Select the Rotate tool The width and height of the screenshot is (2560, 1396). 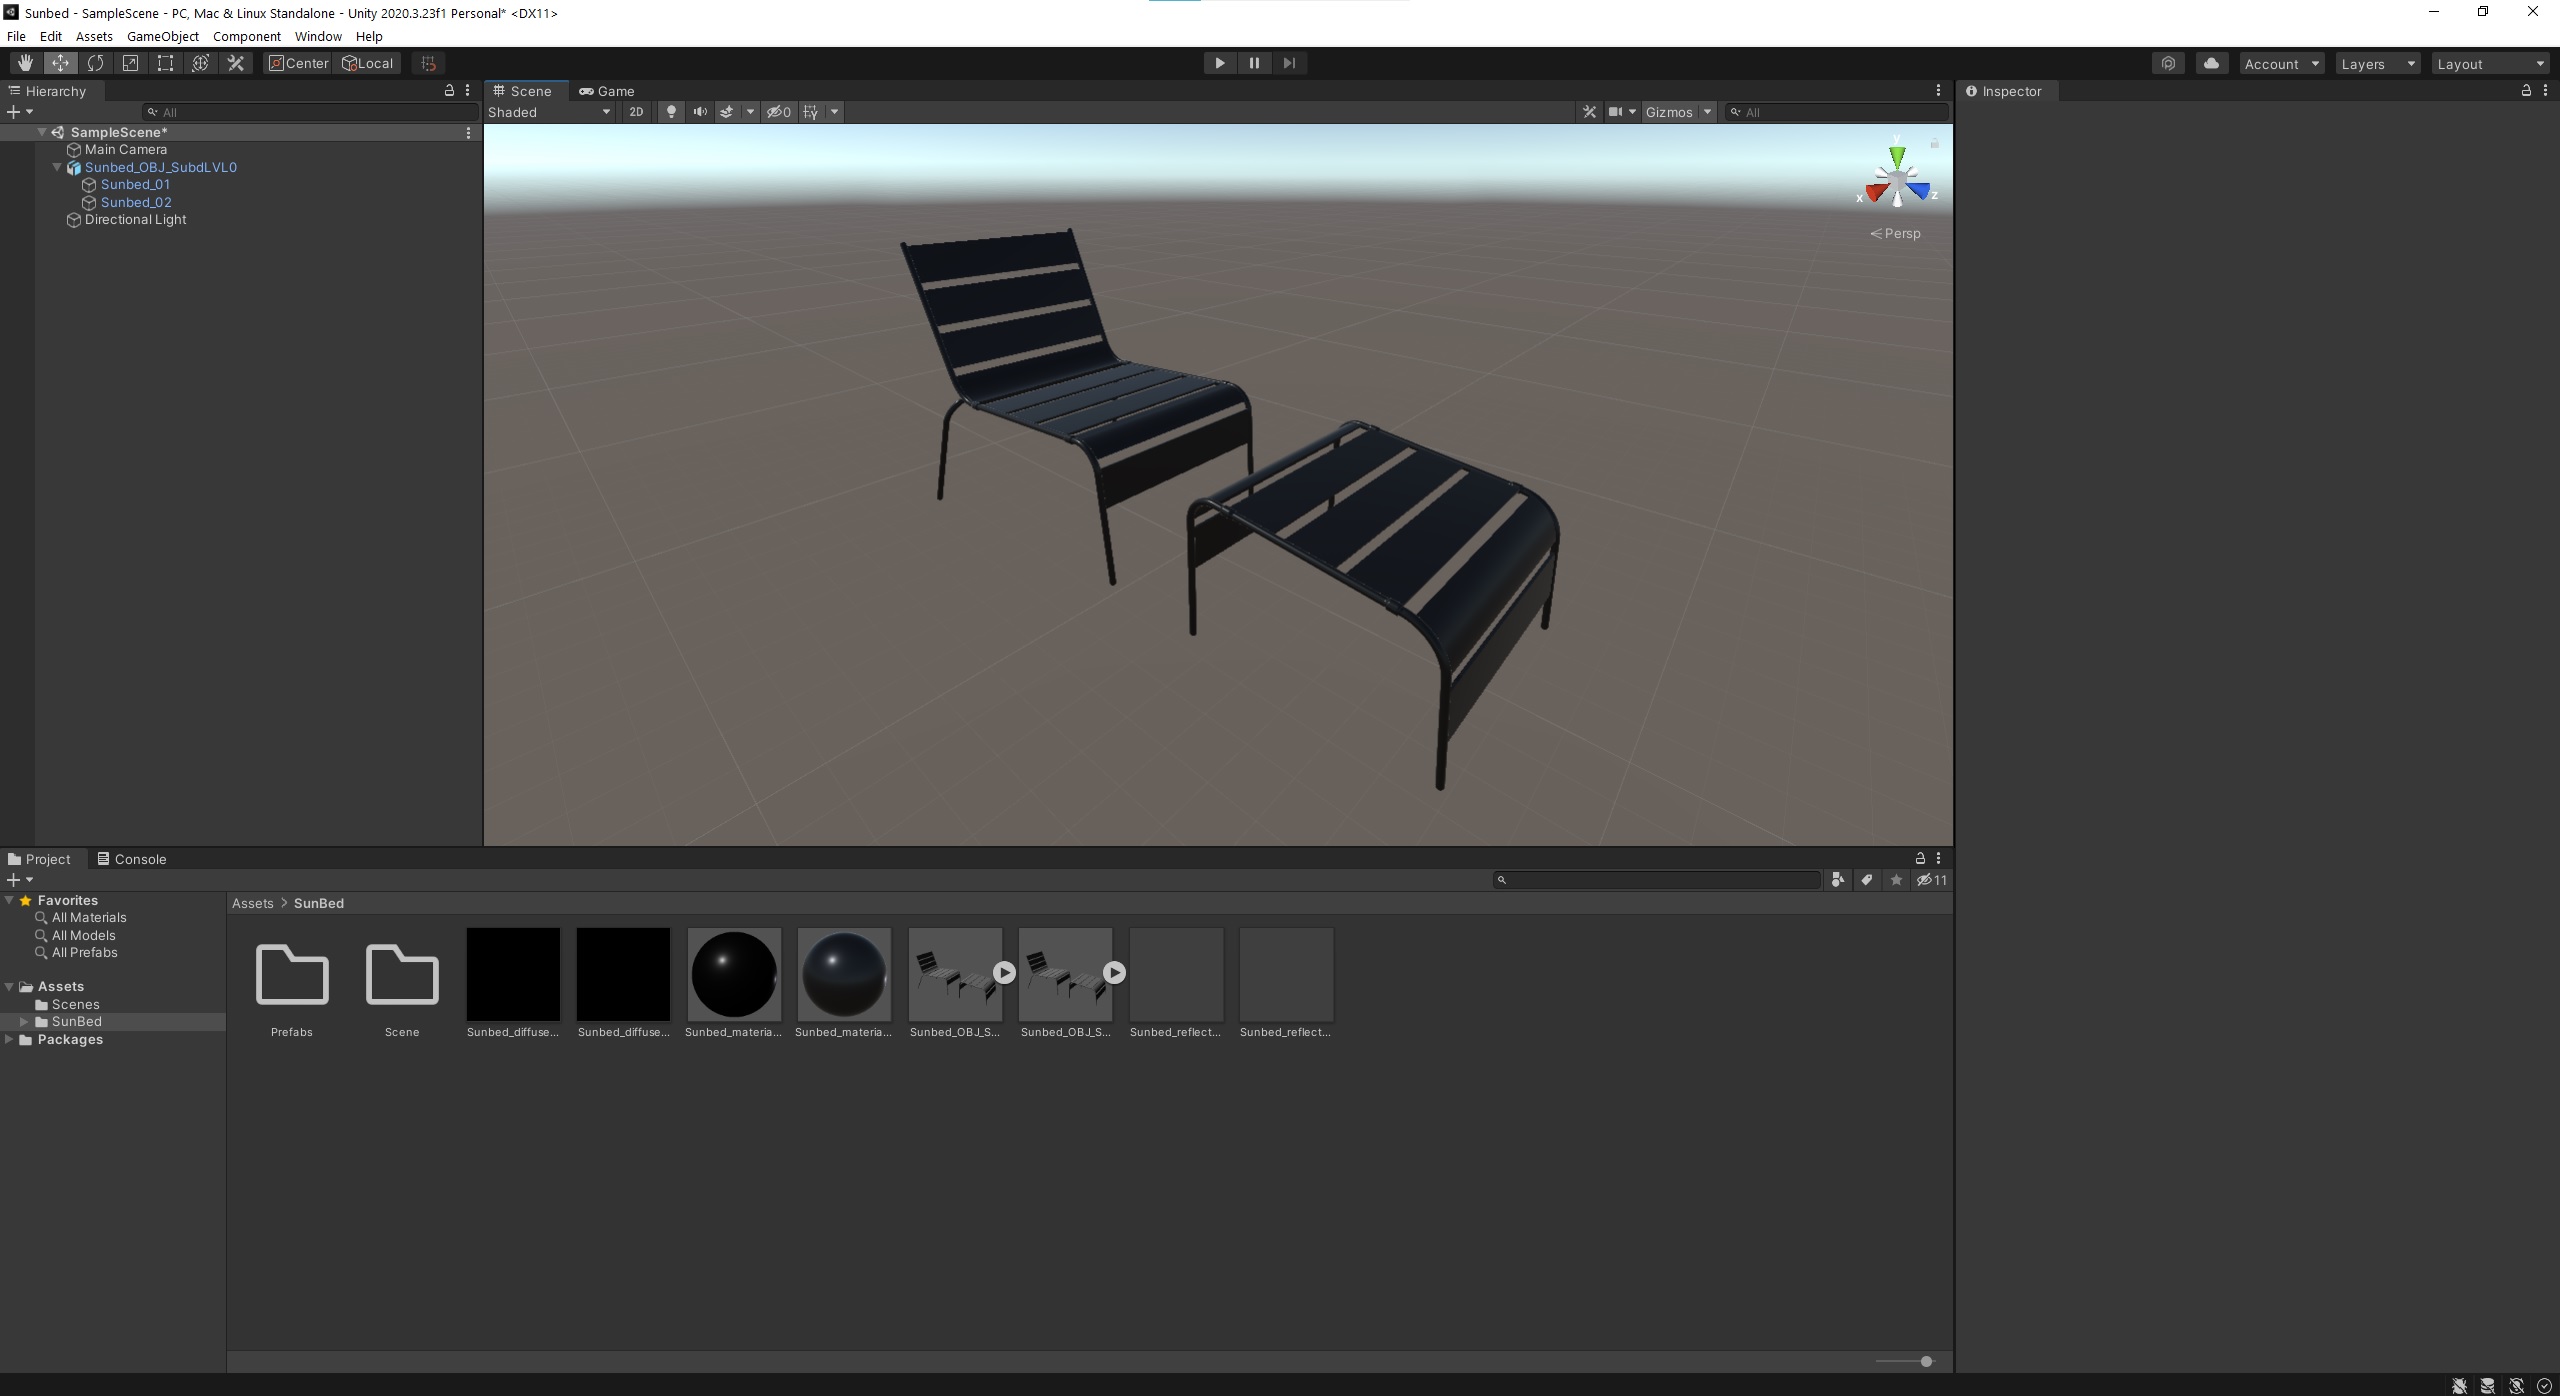95,63
